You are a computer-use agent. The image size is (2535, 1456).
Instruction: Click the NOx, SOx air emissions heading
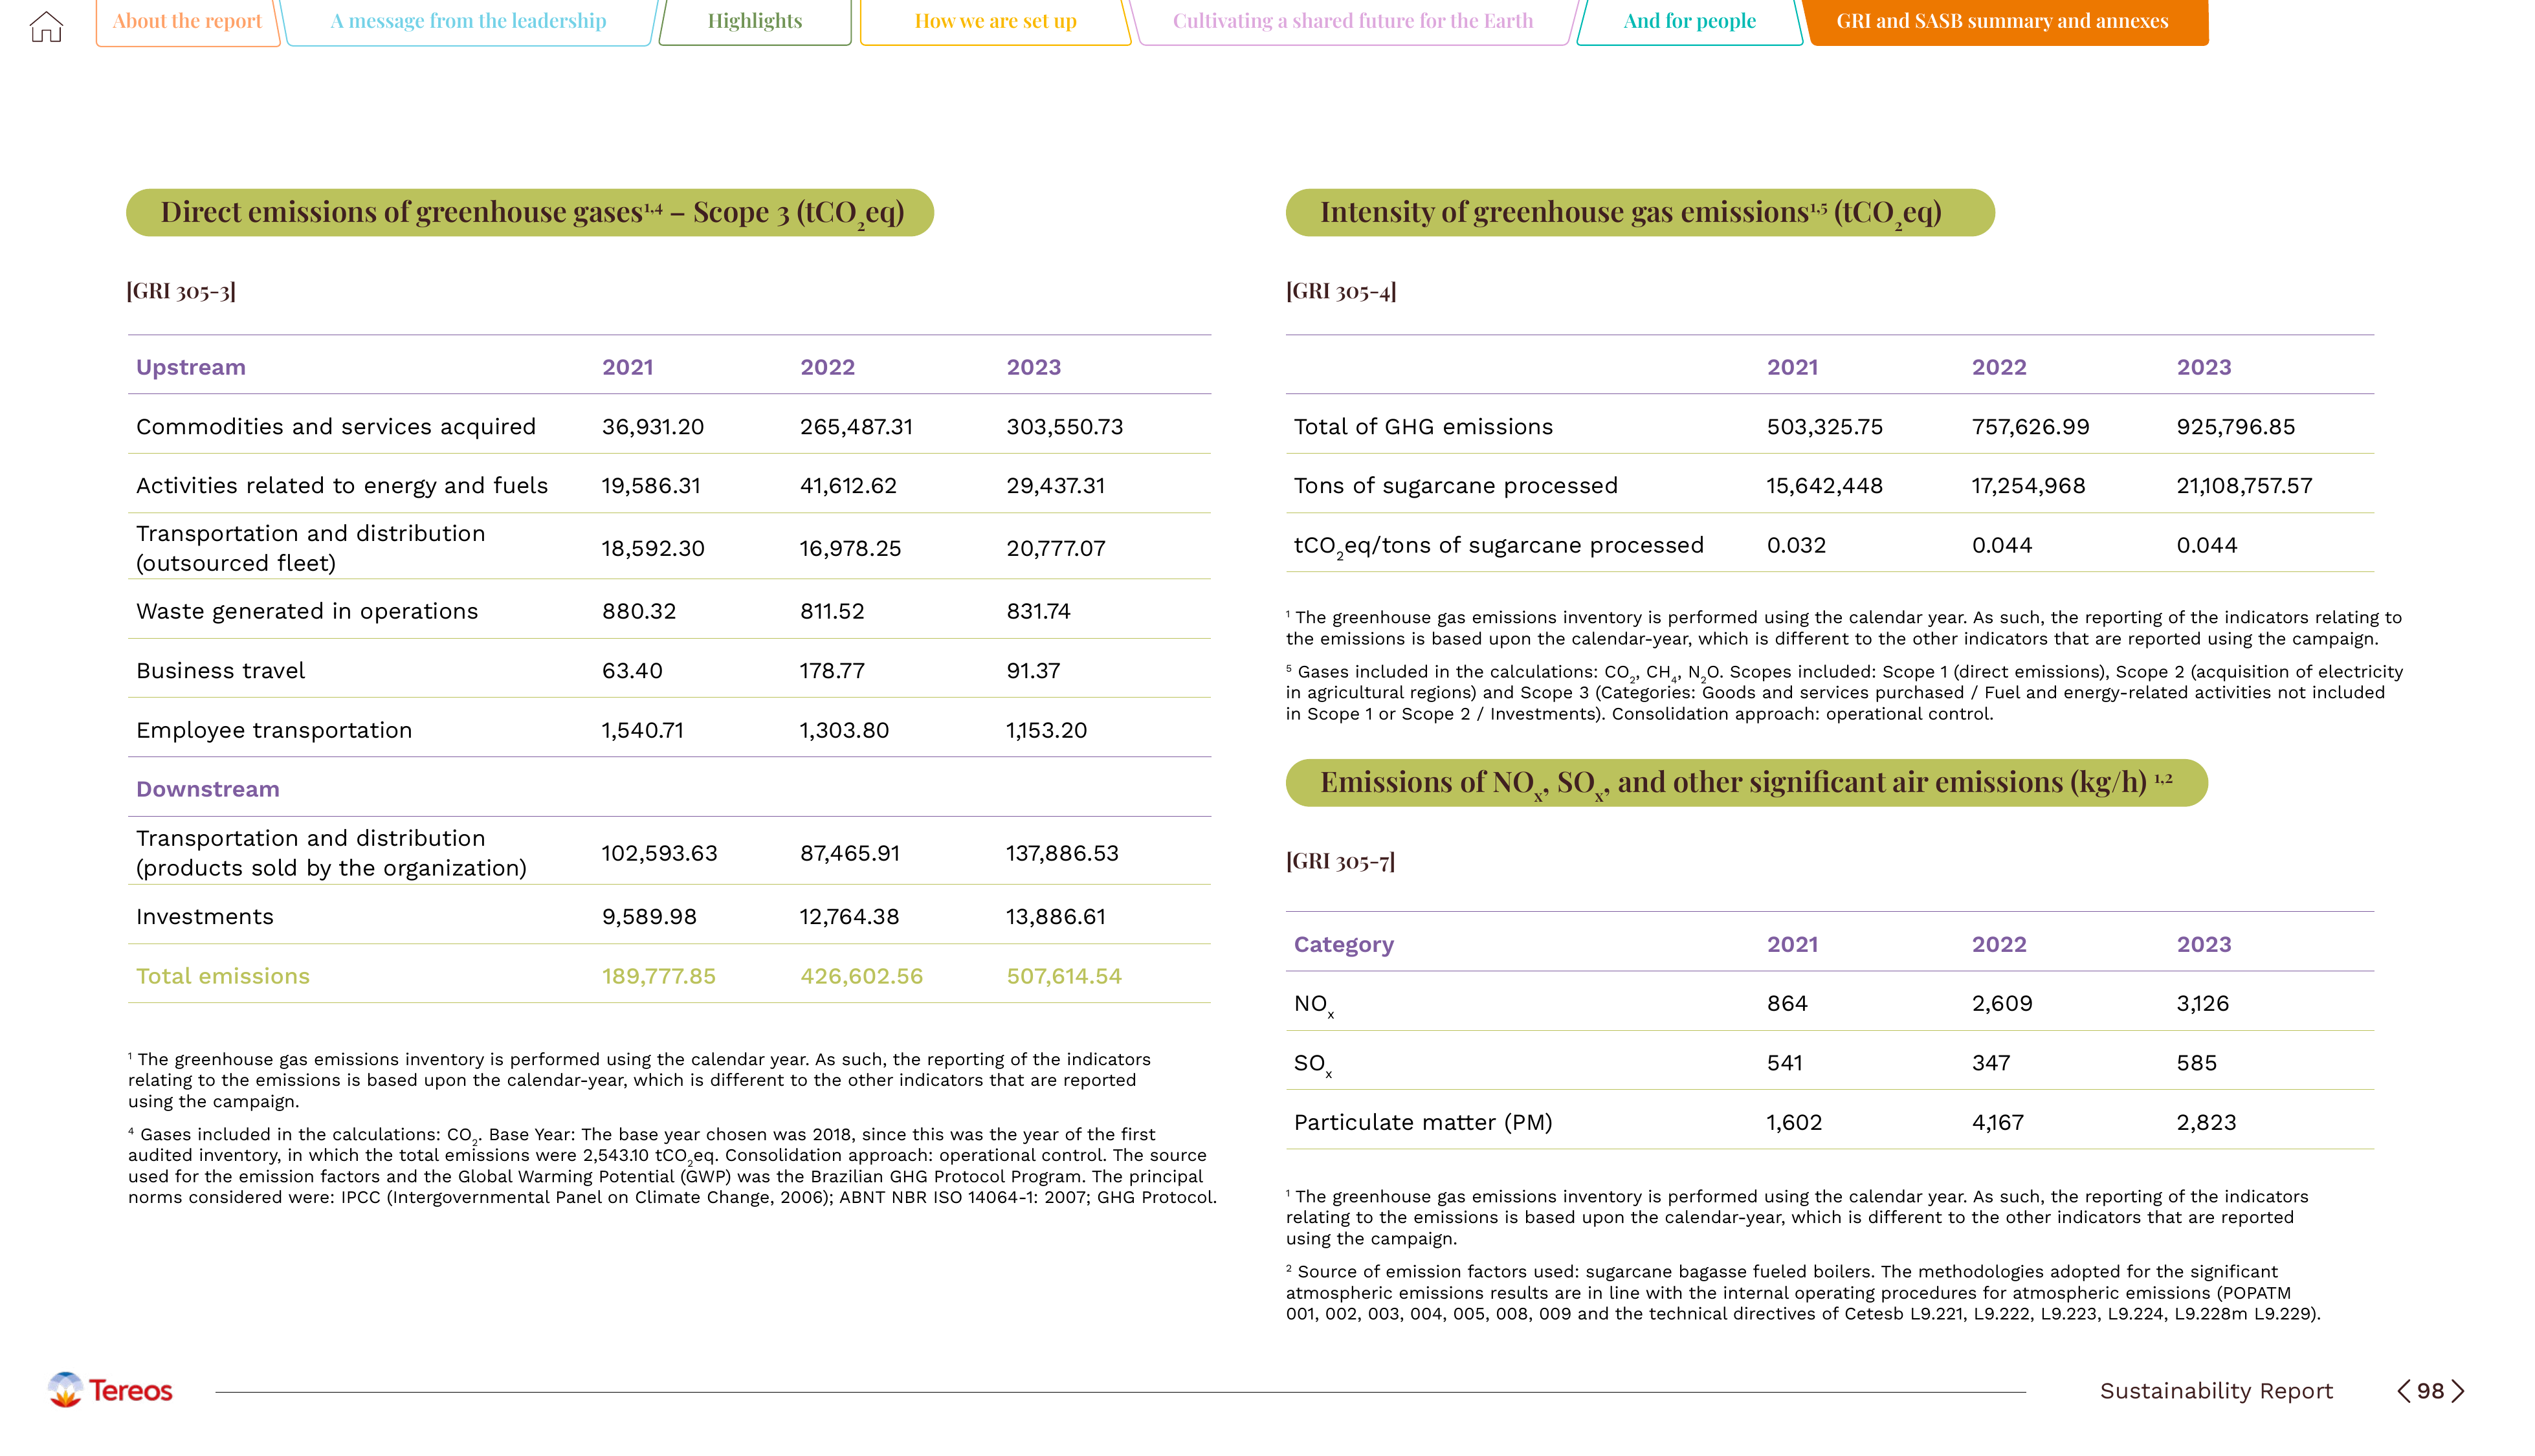[1746, 783]
